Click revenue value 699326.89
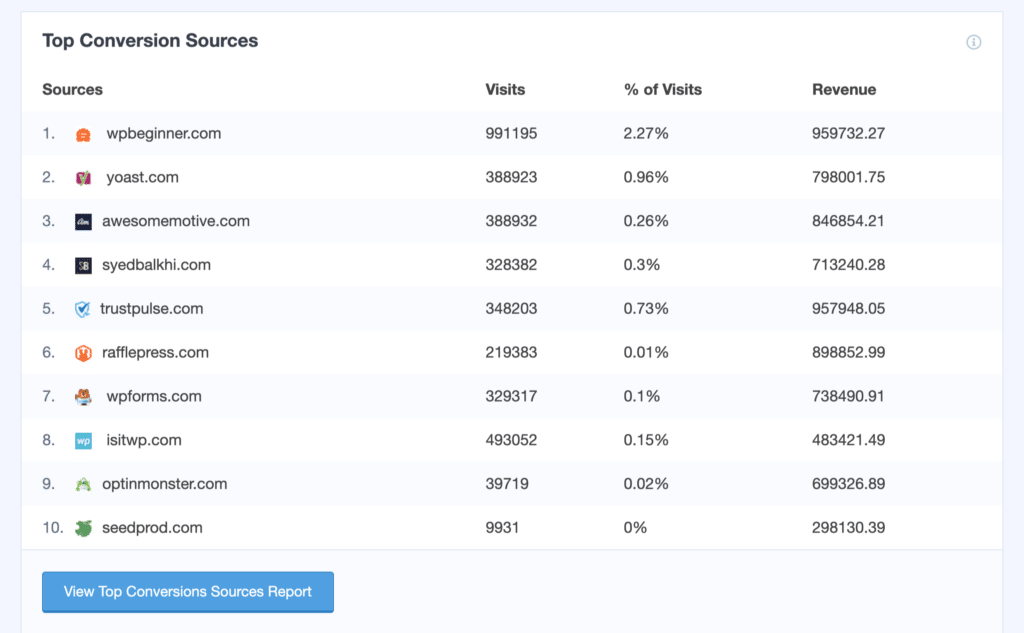This screenshot has width=1024, height=633. coord(848,484)
